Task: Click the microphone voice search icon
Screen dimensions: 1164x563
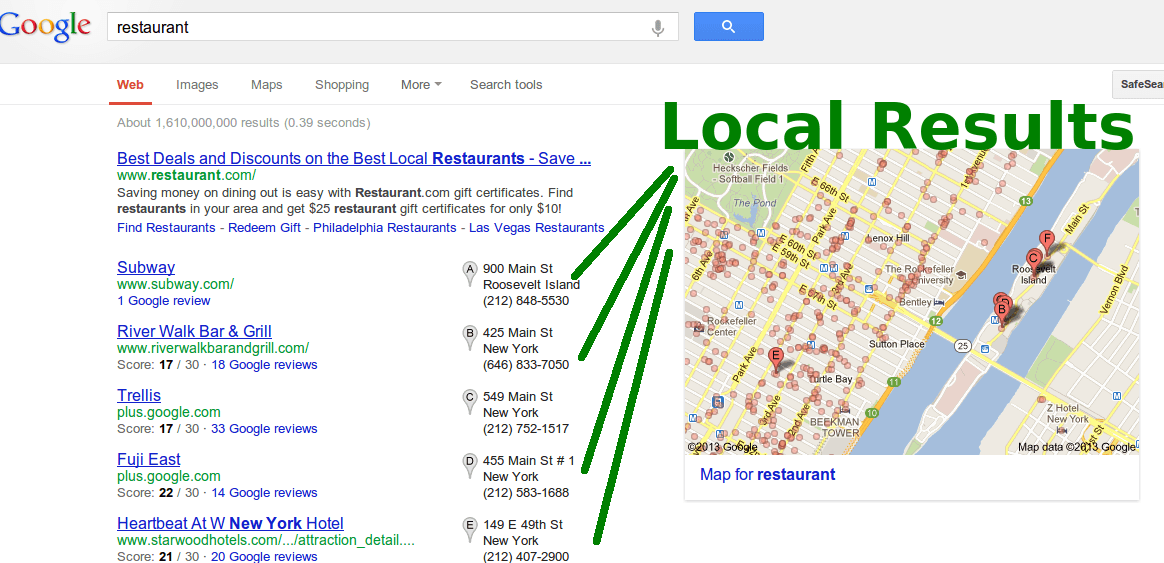Action: [x=657, y=28]
